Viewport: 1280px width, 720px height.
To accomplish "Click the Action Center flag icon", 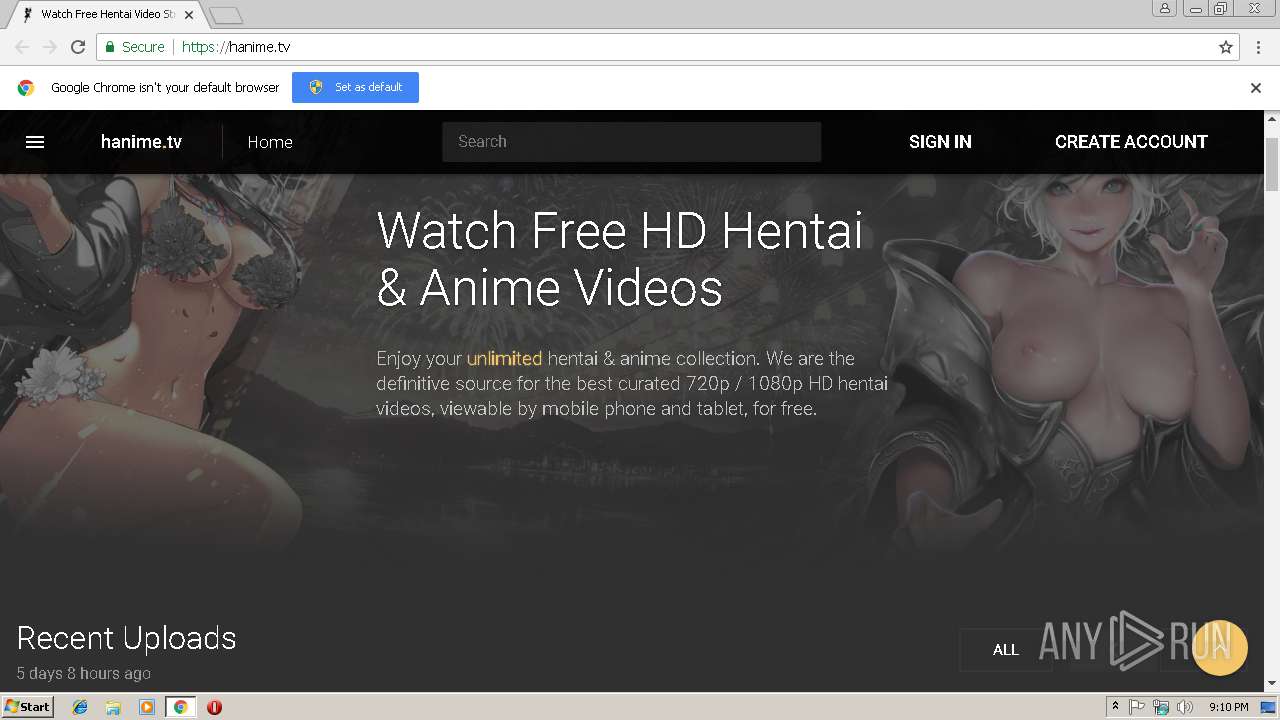I will pos(1137,707).
